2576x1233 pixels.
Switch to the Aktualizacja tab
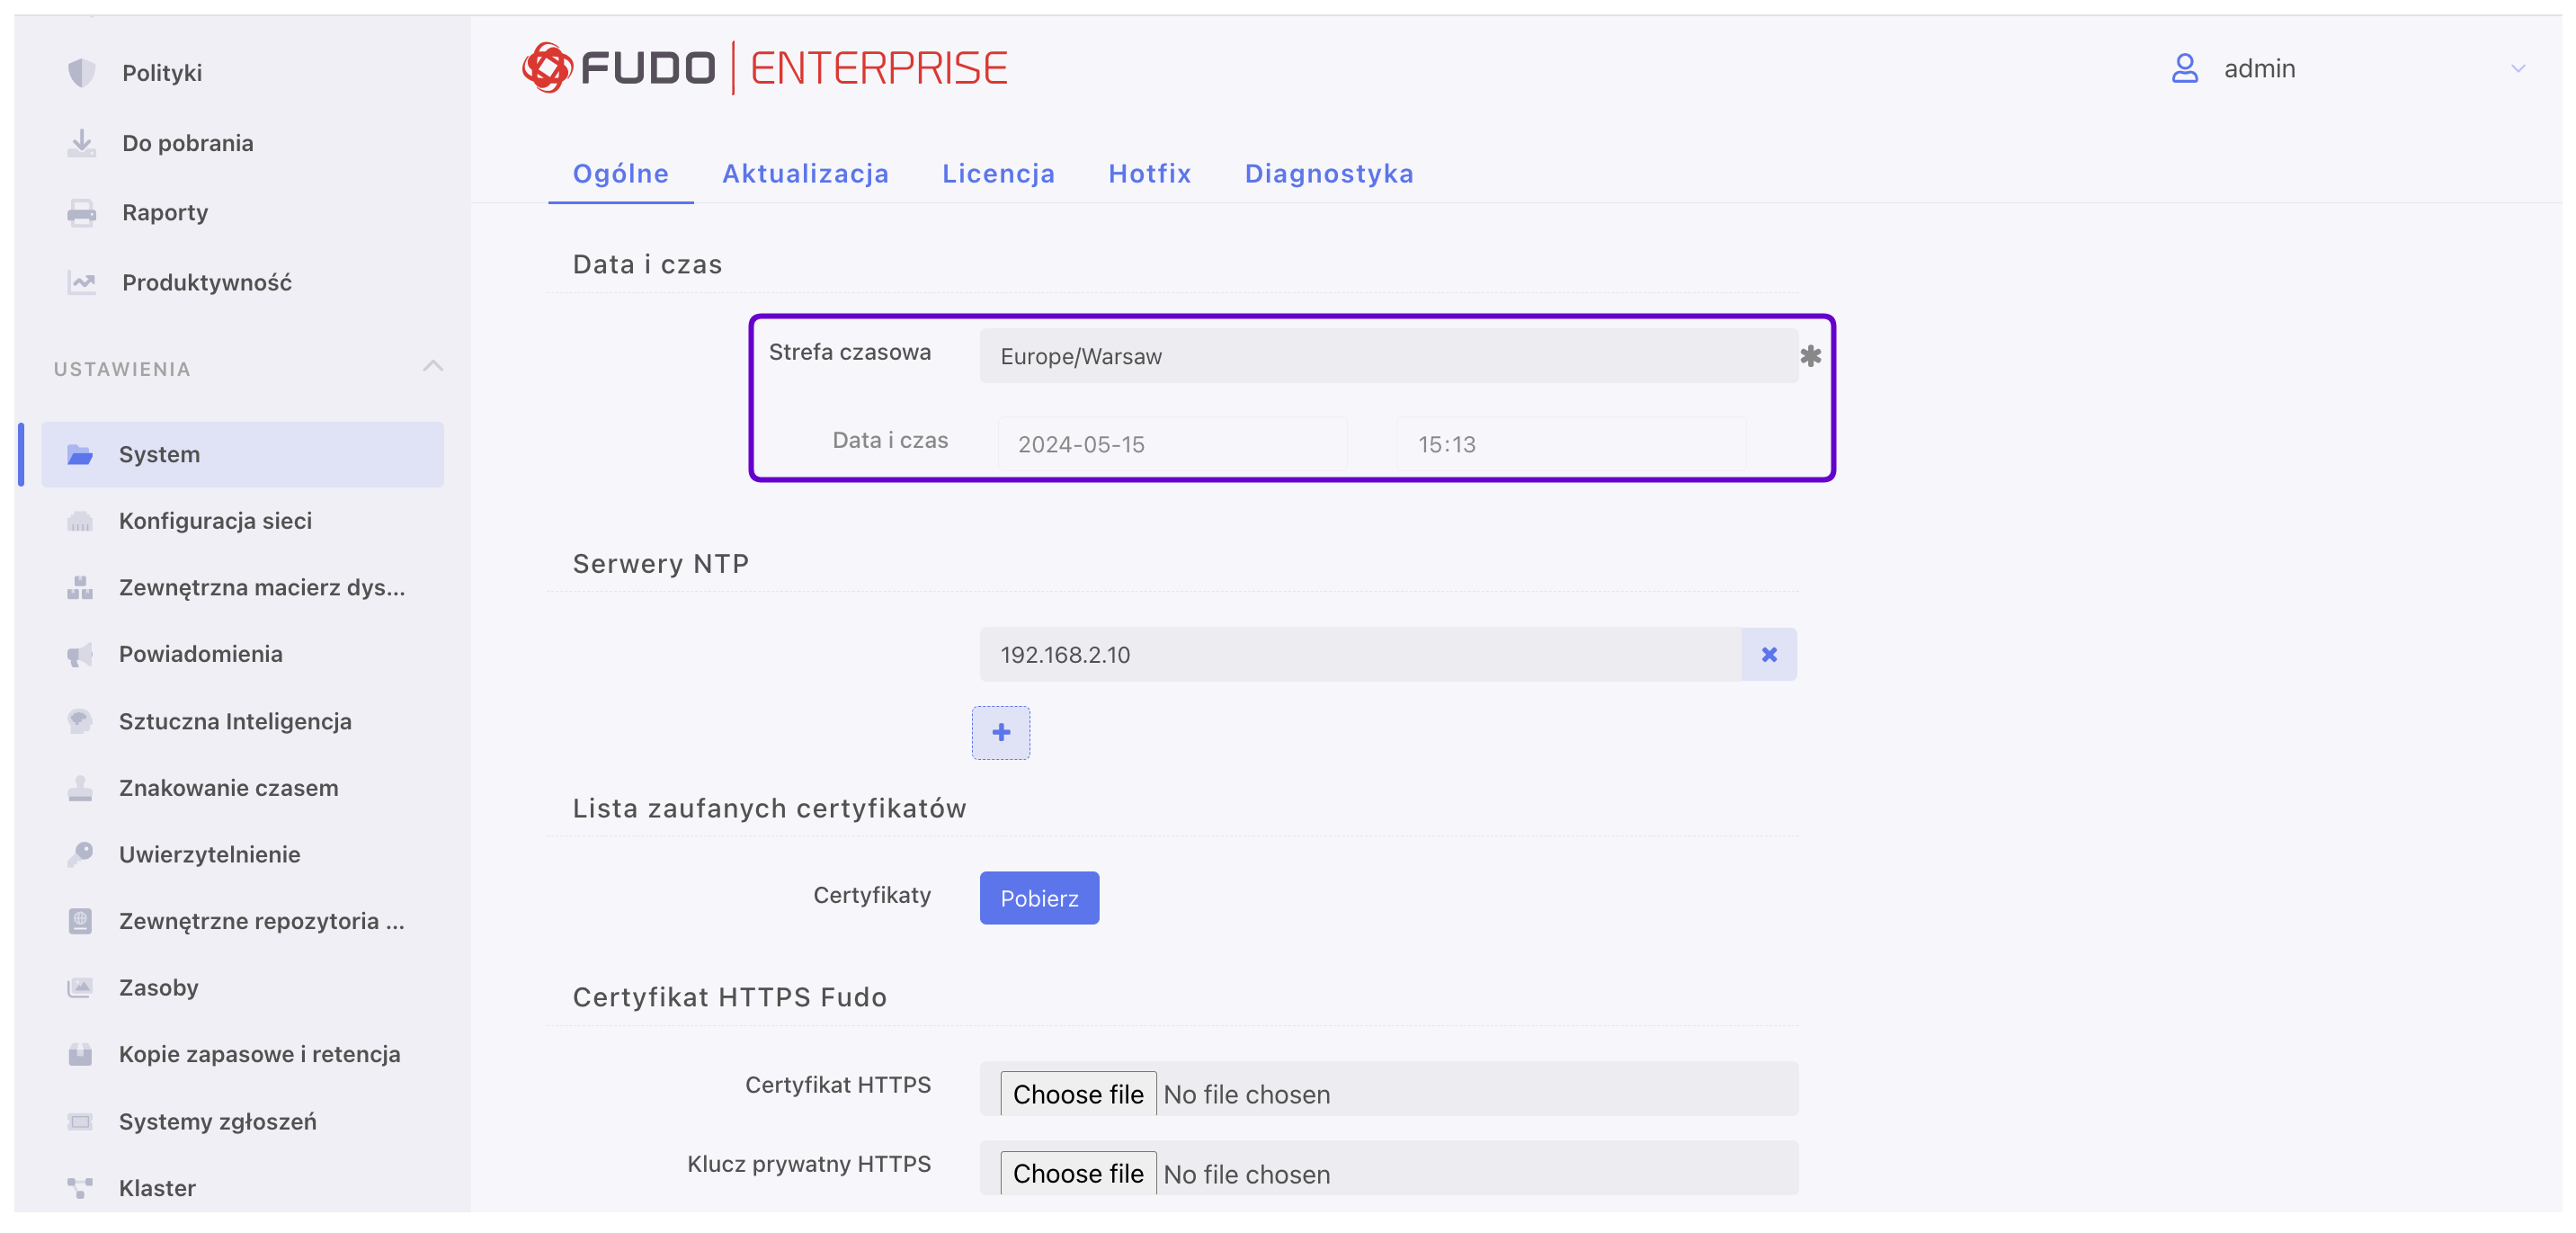coord(805,174)
